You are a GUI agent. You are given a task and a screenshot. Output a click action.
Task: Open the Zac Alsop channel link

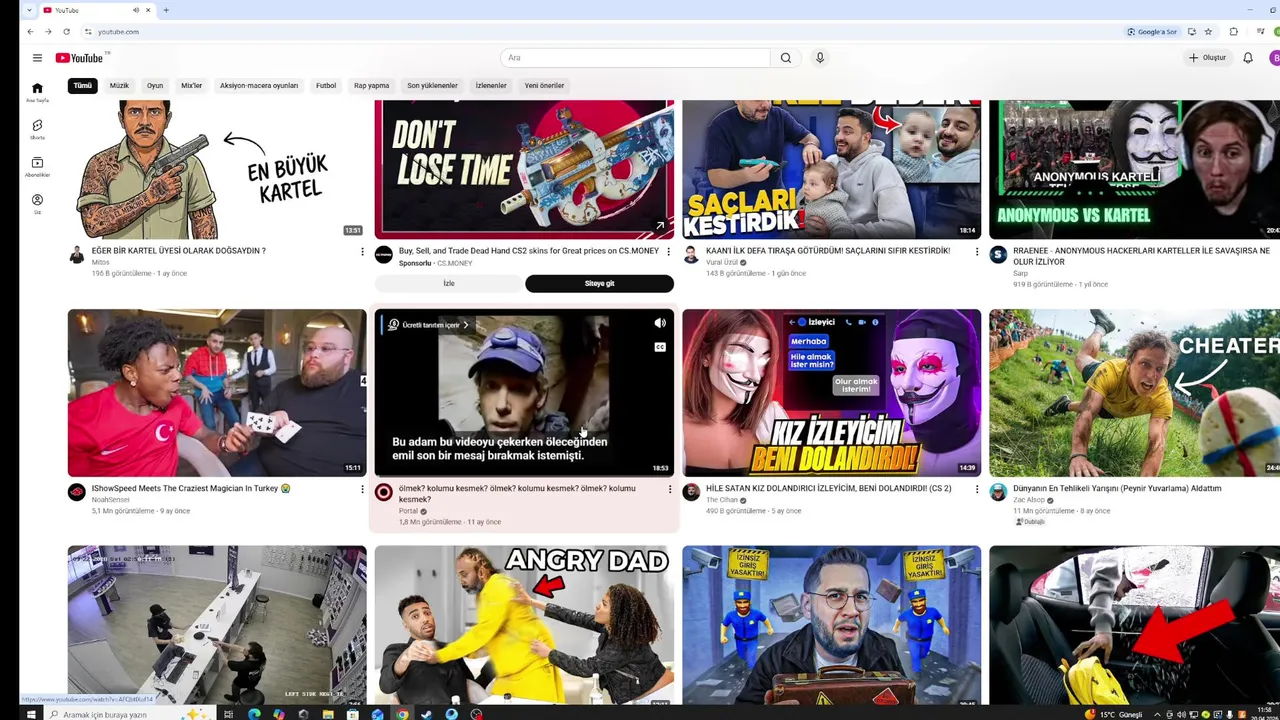pyautogui.click(x=1028, y=499)
